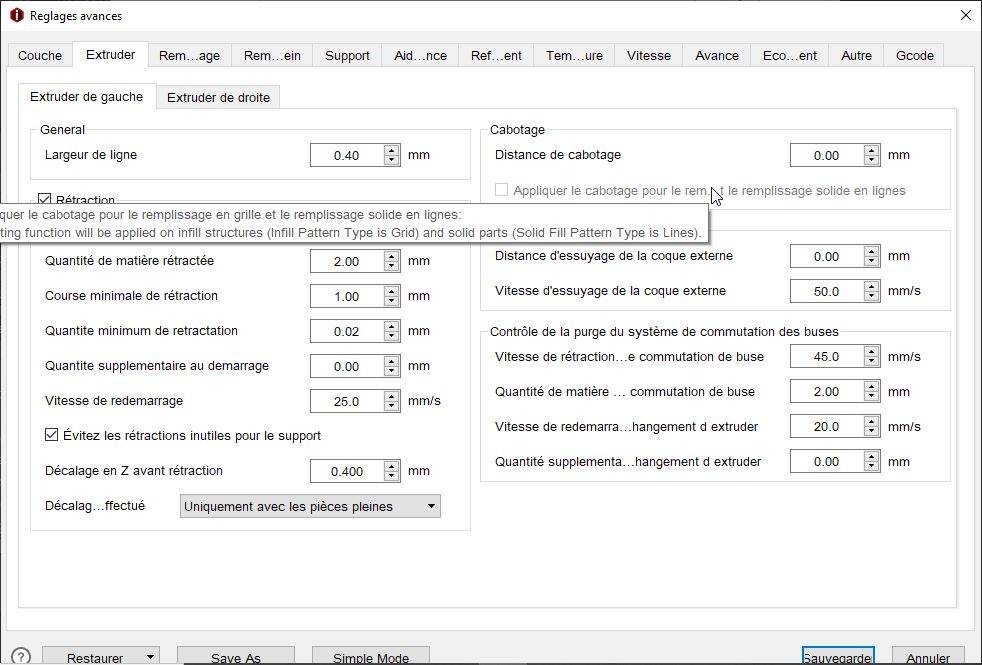Switch to the Gcode tab
Viewport: 982px width, 665px height.
point(914,55)
